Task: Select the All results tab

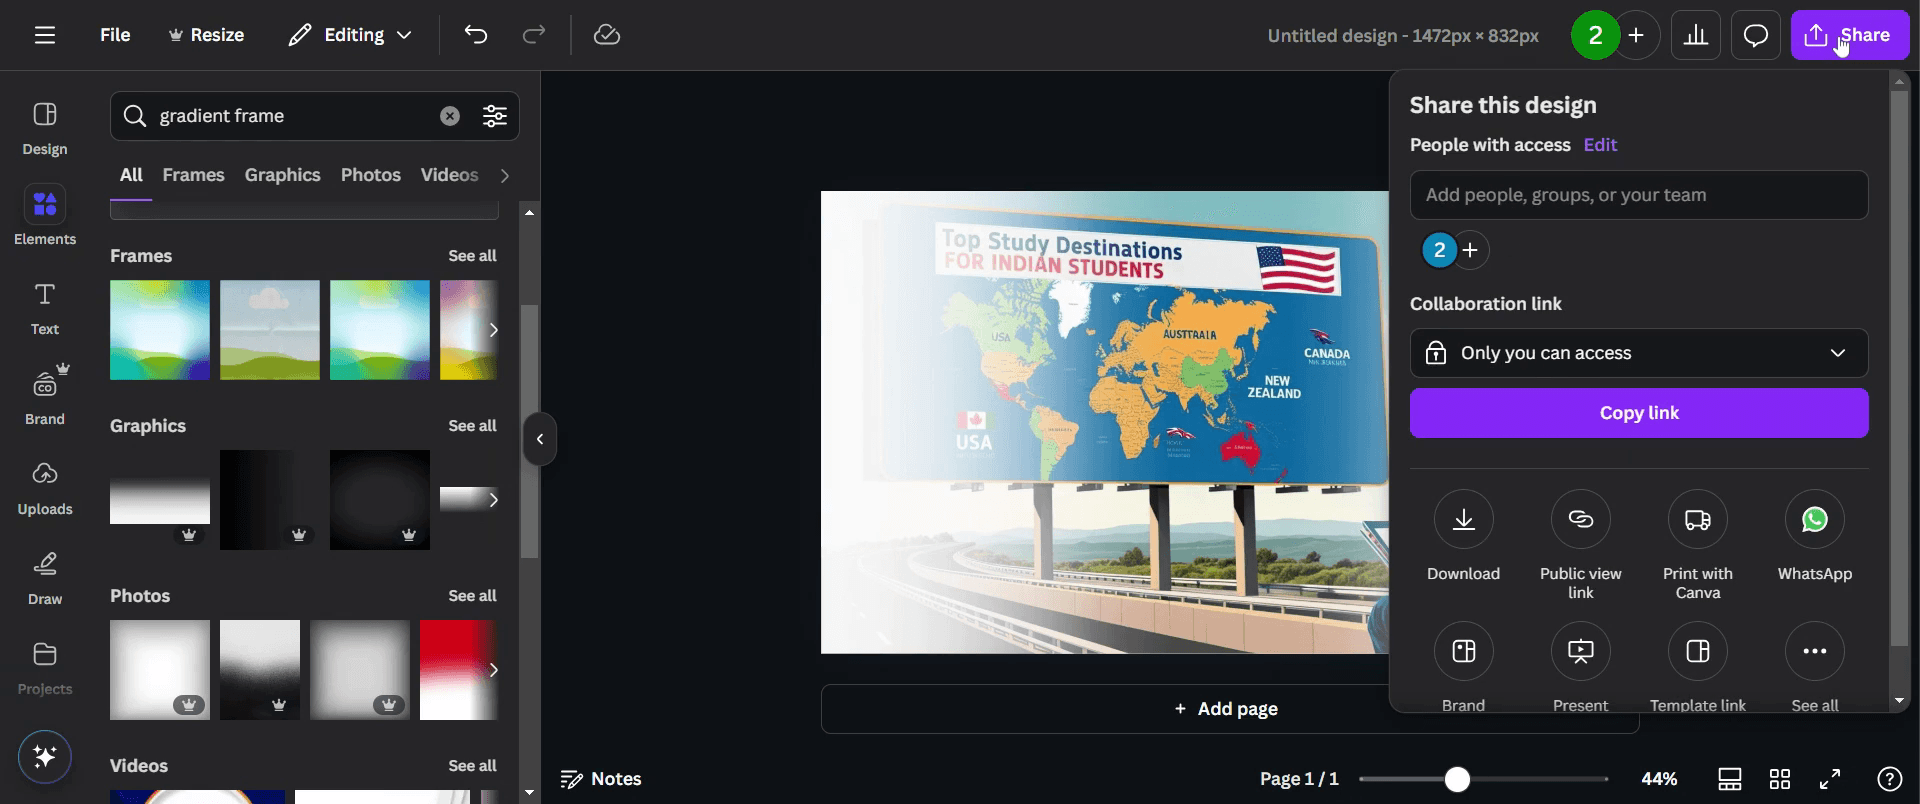Action: coord(131,175)
